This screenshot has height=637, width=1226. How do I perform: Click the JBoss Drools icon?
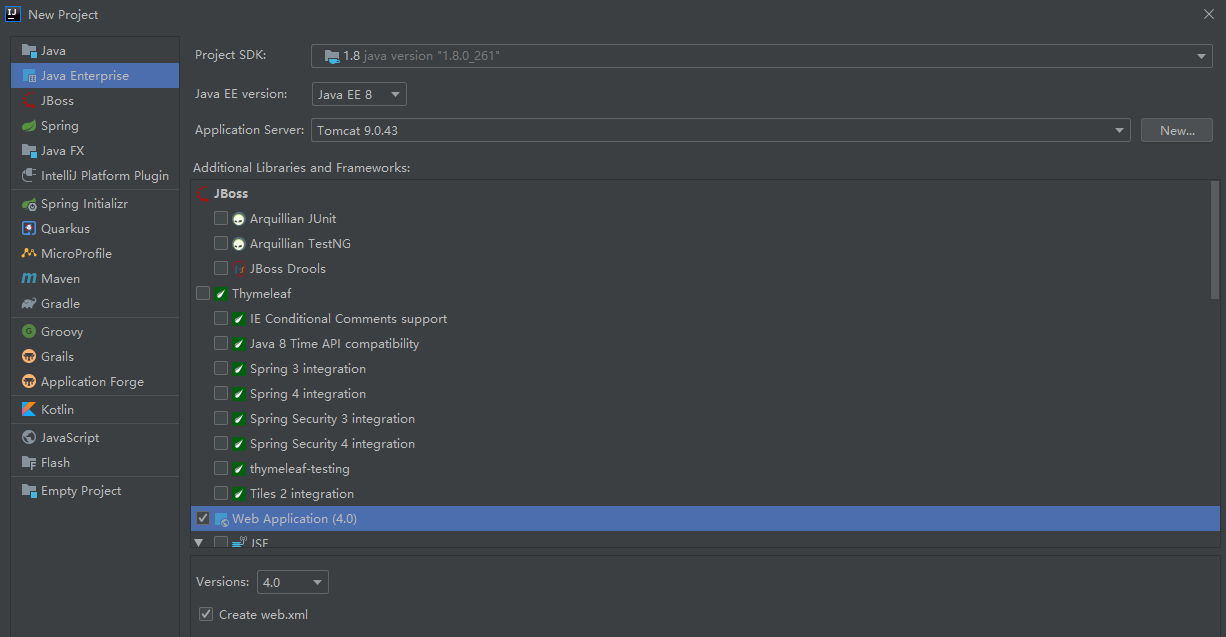[239, 269]
